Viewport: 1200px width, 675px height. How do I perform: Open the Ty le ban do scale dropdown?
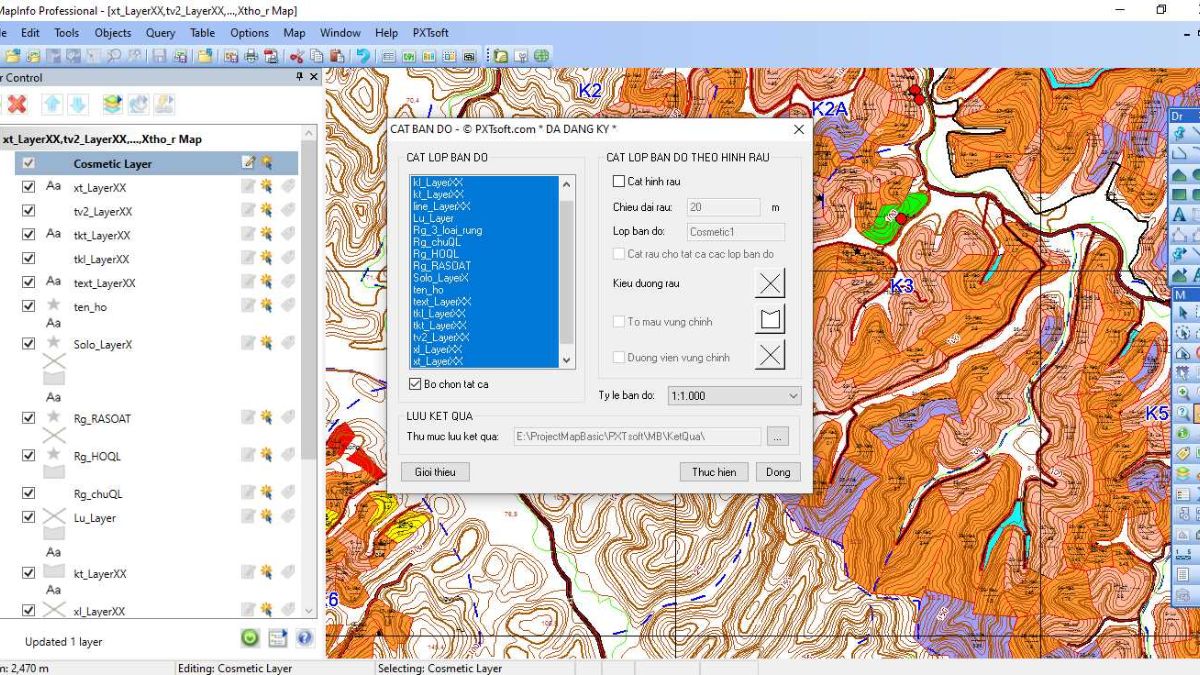pyautogui.click(x=734, y=396)
